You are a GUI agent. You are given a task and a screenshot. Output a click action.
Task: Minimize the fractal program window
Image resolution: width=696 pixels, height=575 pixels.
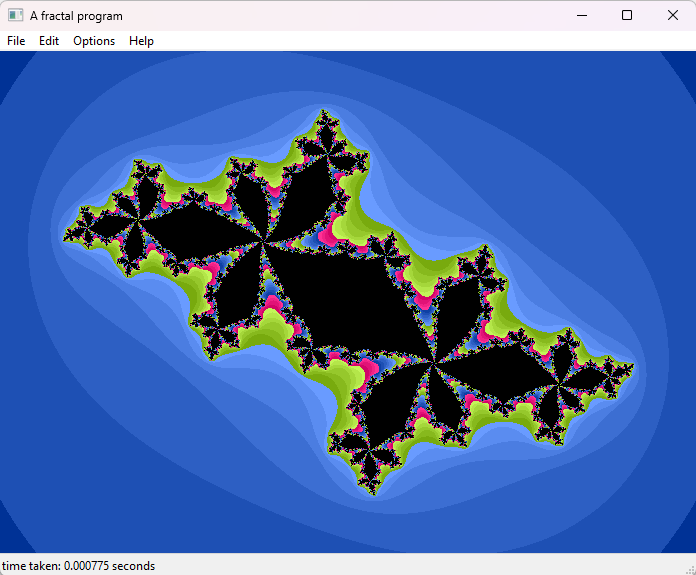581,15
